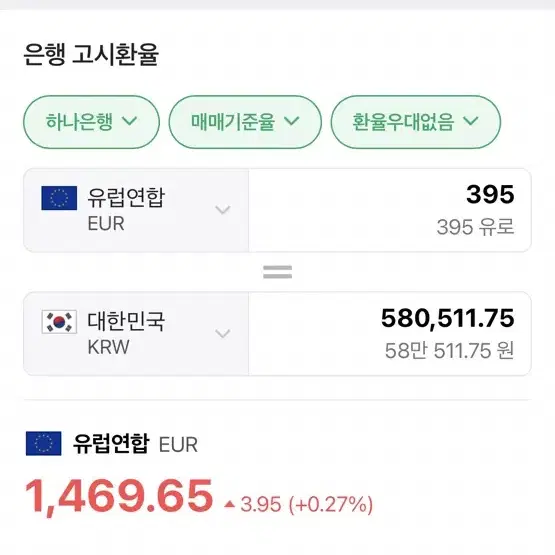Open the 매매기준율 rate type dropdown
555x555 pixels.
tap(245, 122)
